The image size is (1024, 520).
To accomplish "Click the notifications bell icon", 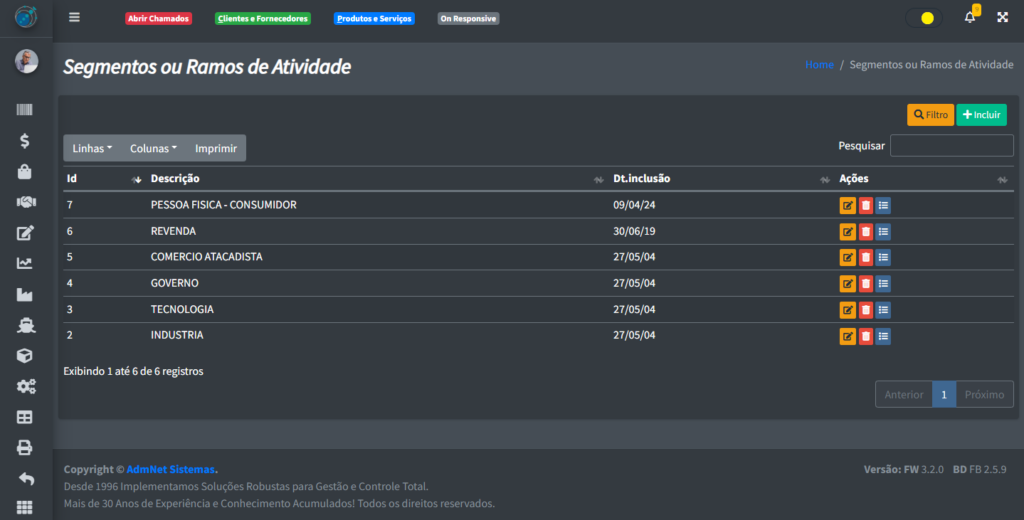I will (x=969, y=18).
